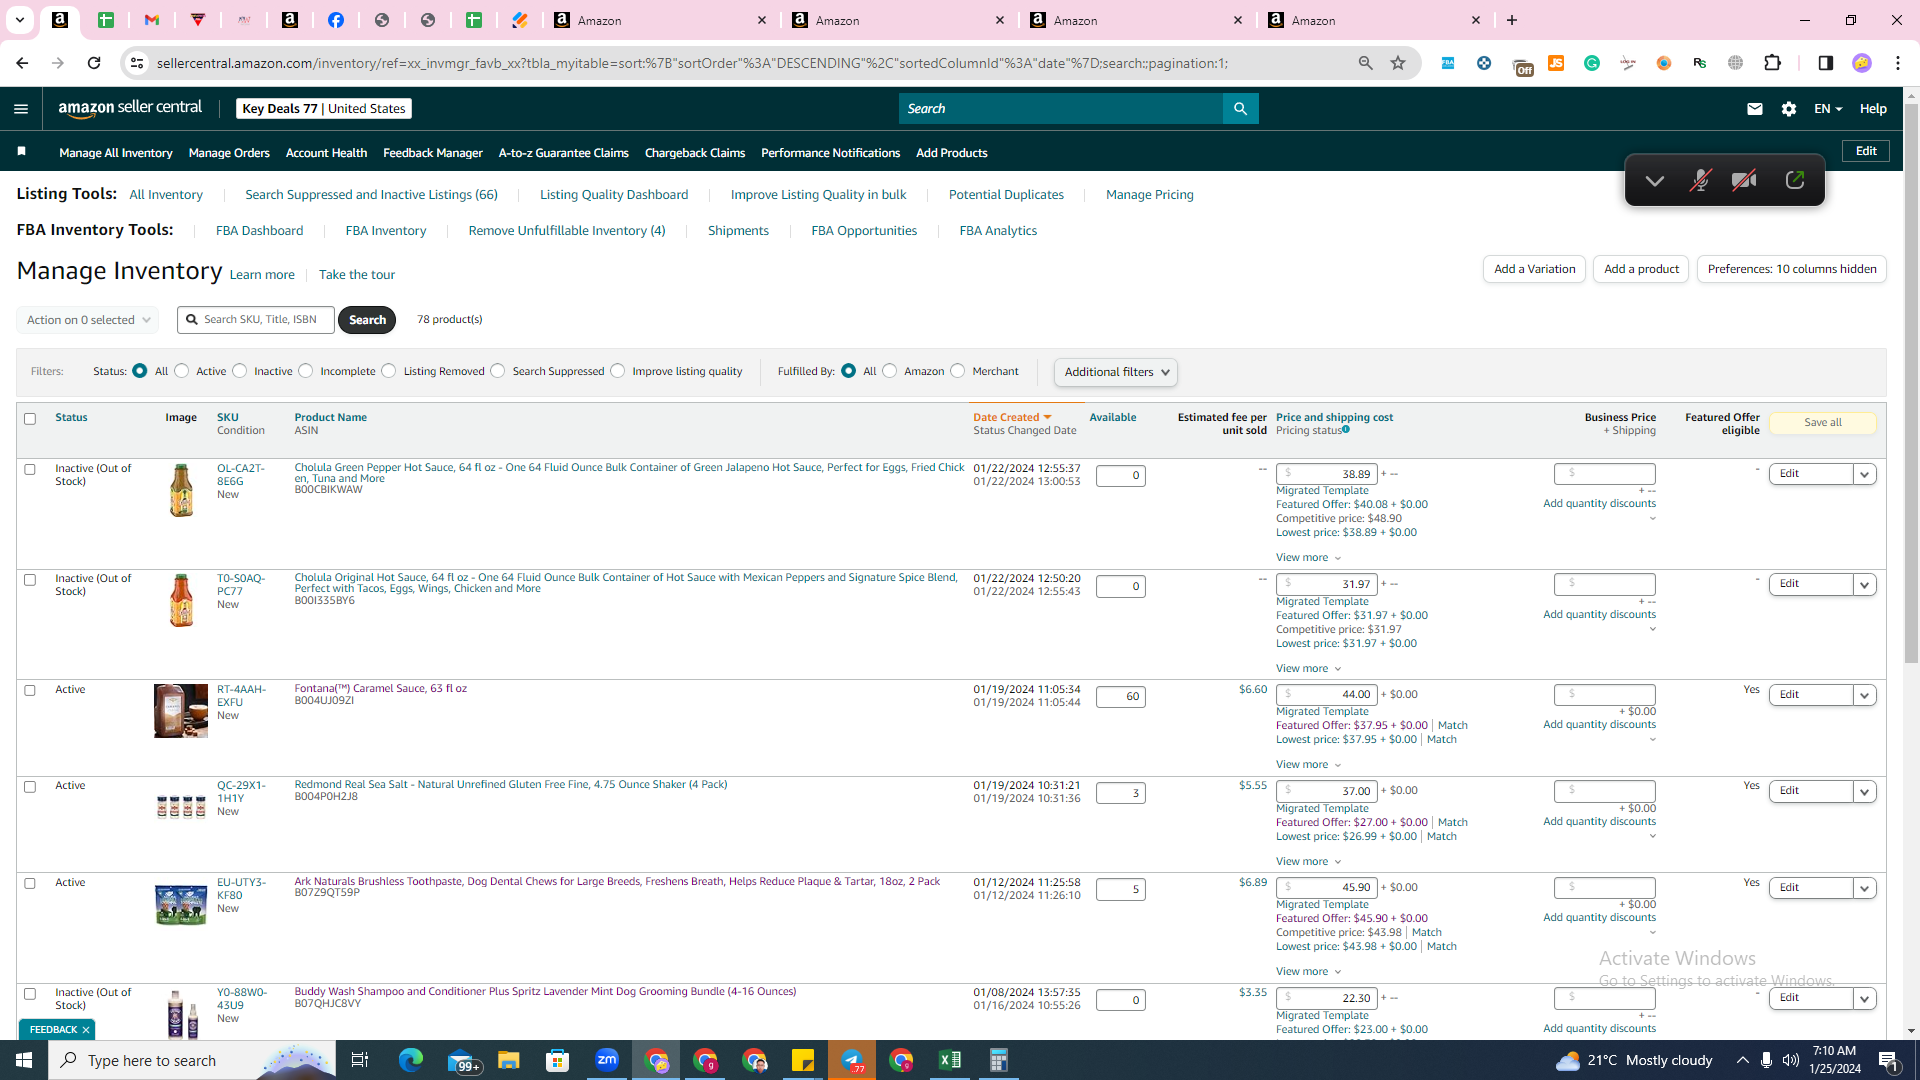Expand View more for Redmond Real Sea Salt row

click(1309, 862)
